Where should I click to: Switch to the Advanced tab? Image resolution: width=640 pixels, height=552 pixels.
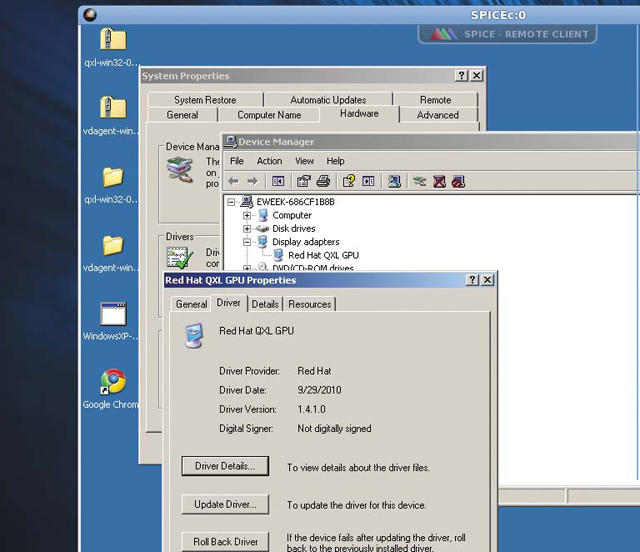point(438,115)
